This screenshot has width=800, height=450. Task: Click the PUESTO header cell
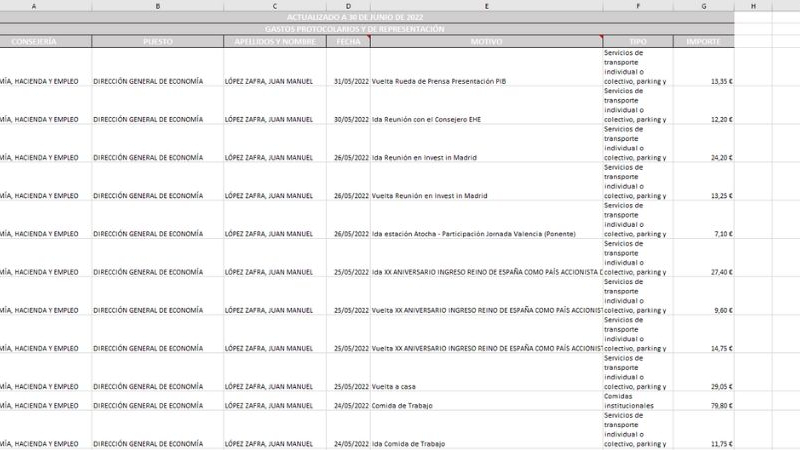point(158,41)
